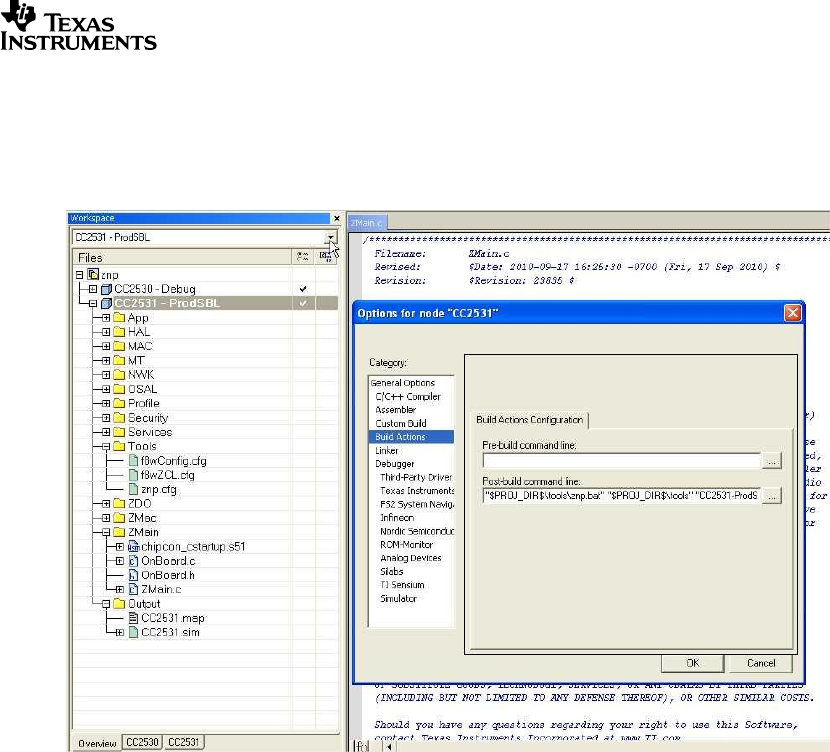Viewport: 830px width, 752px height.
Task: Expand the Security folder
Action: click(x=106, y=418)
